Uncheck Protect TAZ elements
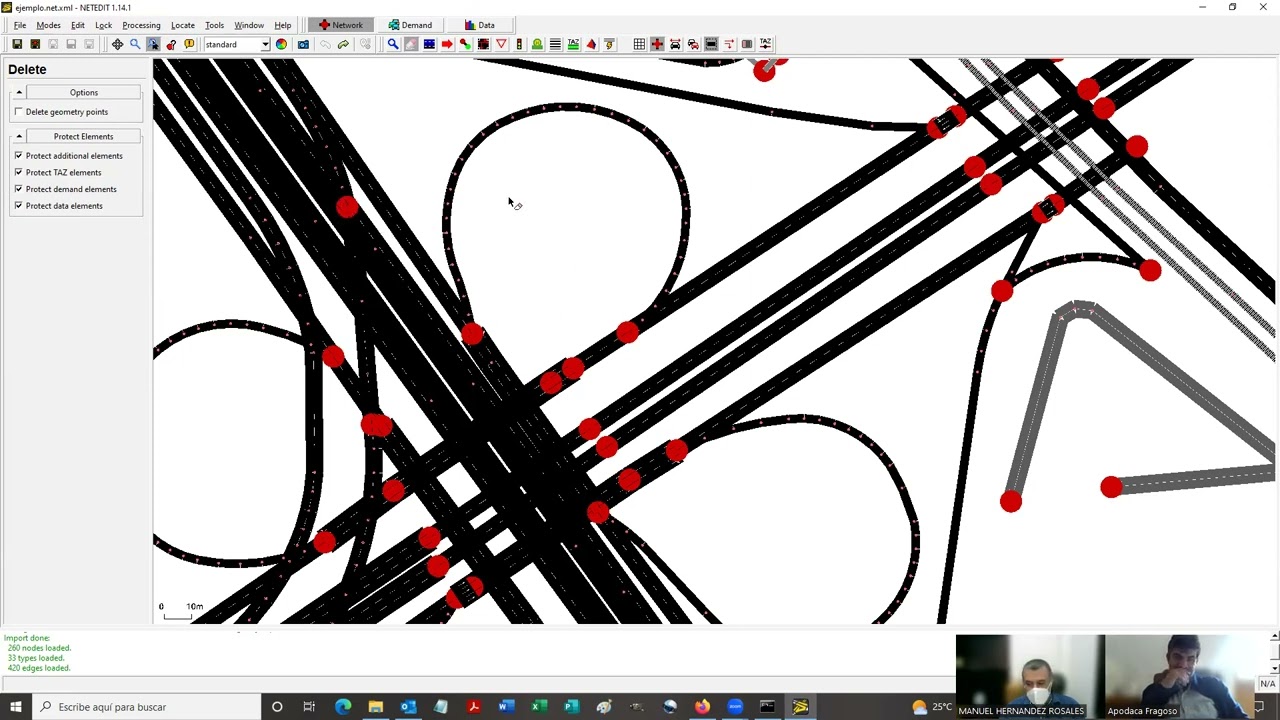Image resolution: width=1280 pixels, height=720 pixels. 18,172
